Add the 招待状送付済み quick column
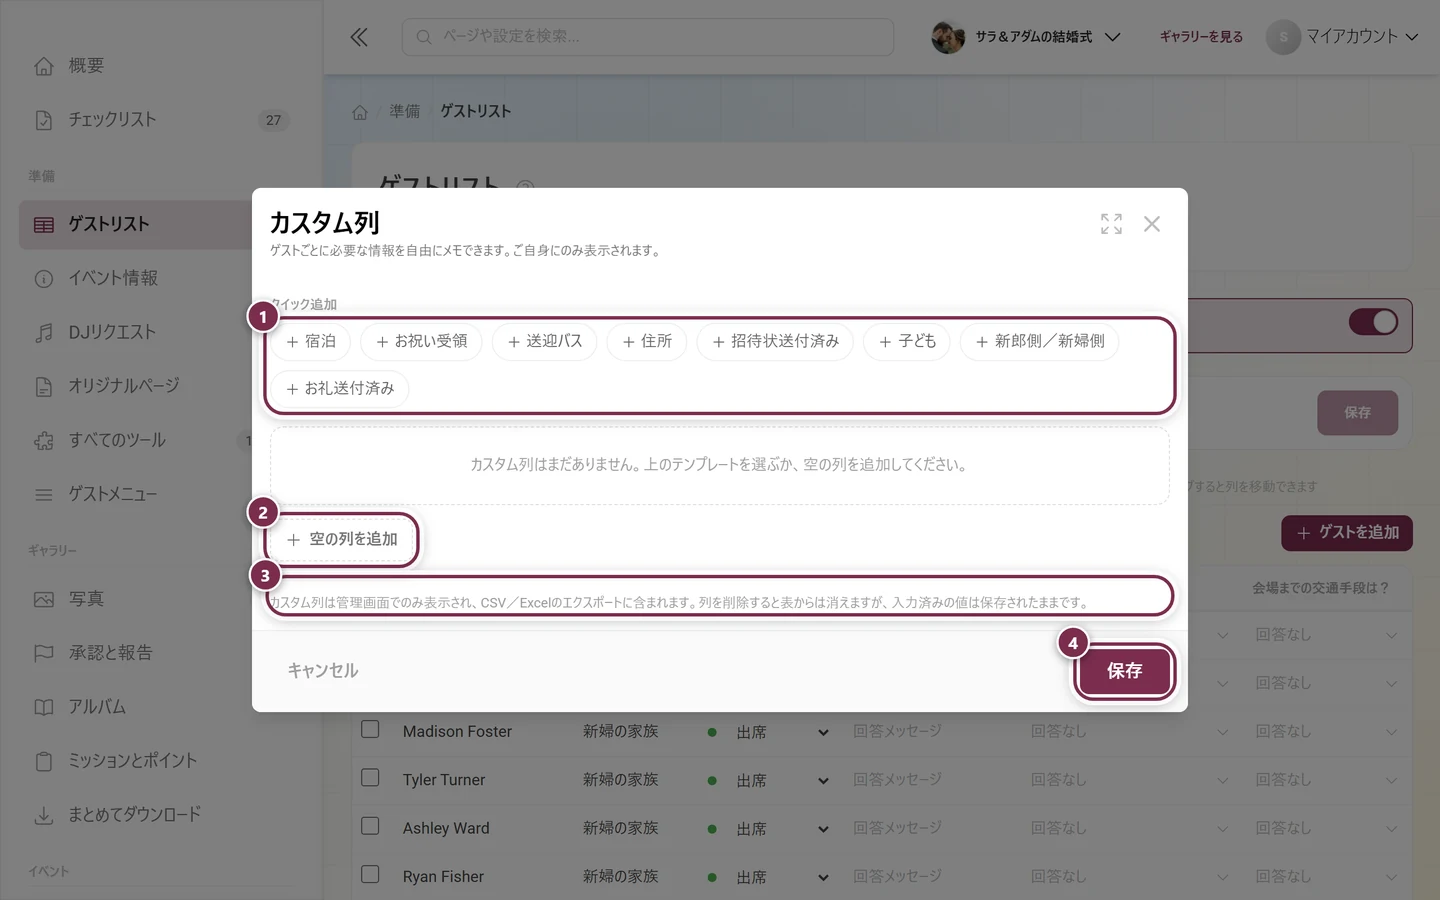Screen dimensions: 1440x900 pyautogui.click(x=775, y=341)
